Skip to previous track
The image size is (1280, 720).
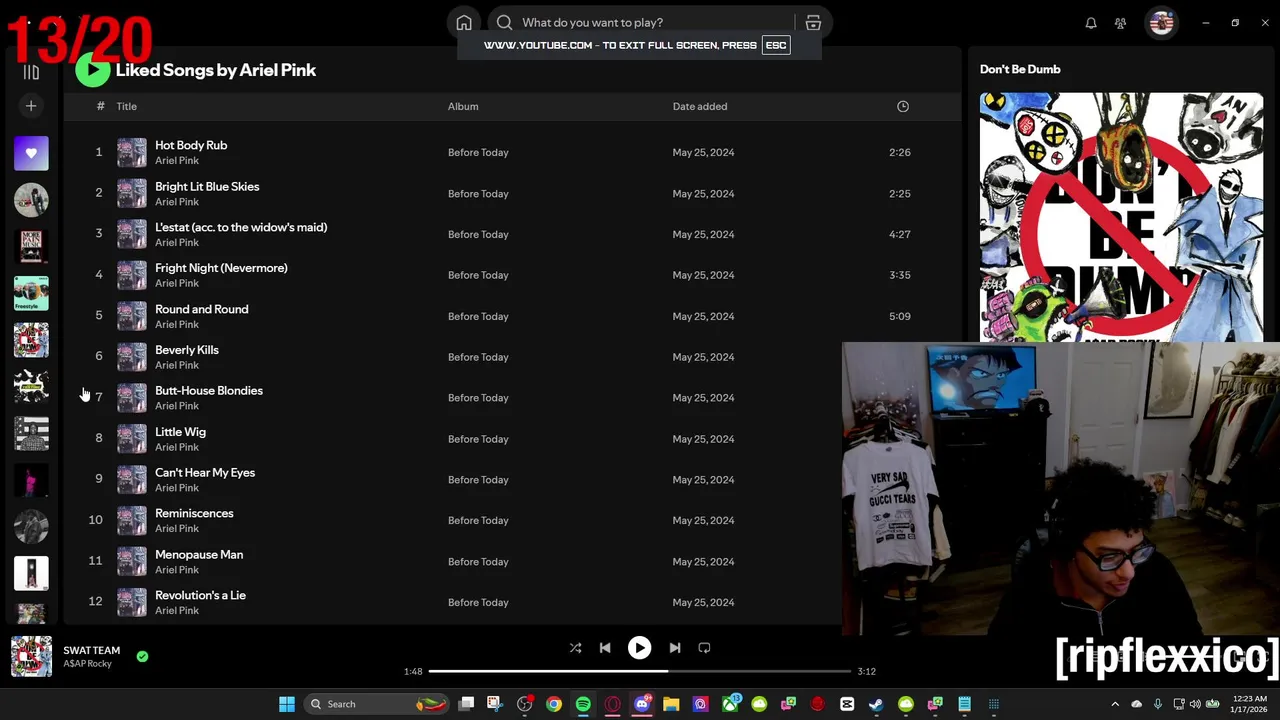[x=605, y=648]
